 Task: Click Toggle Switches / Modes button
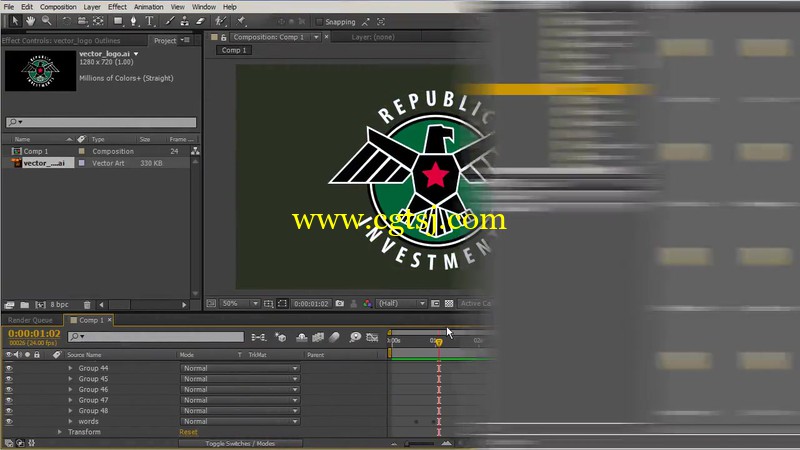point(240,443)
